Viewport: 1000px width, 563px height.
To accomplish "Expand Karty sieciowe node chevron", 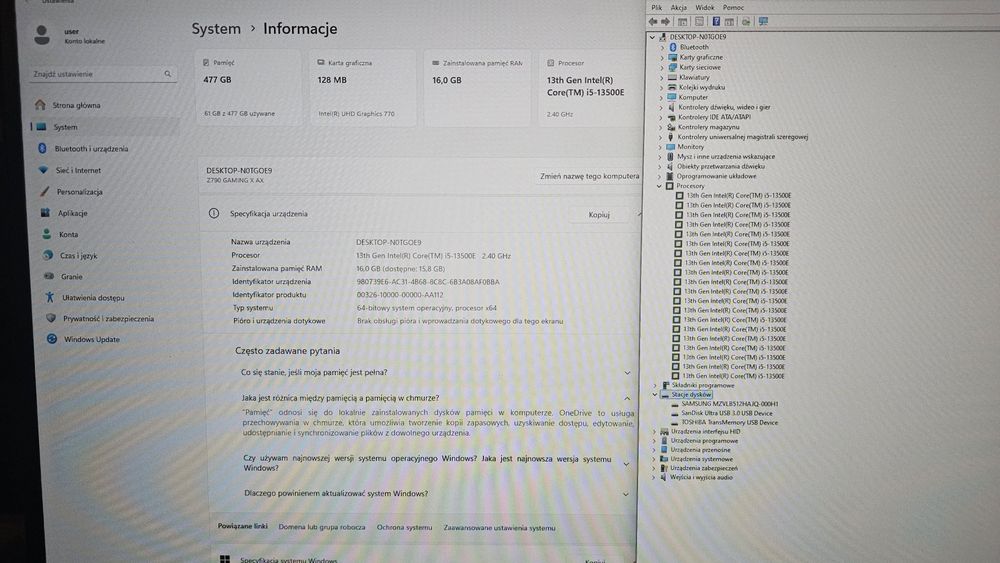I will [662, 68].
